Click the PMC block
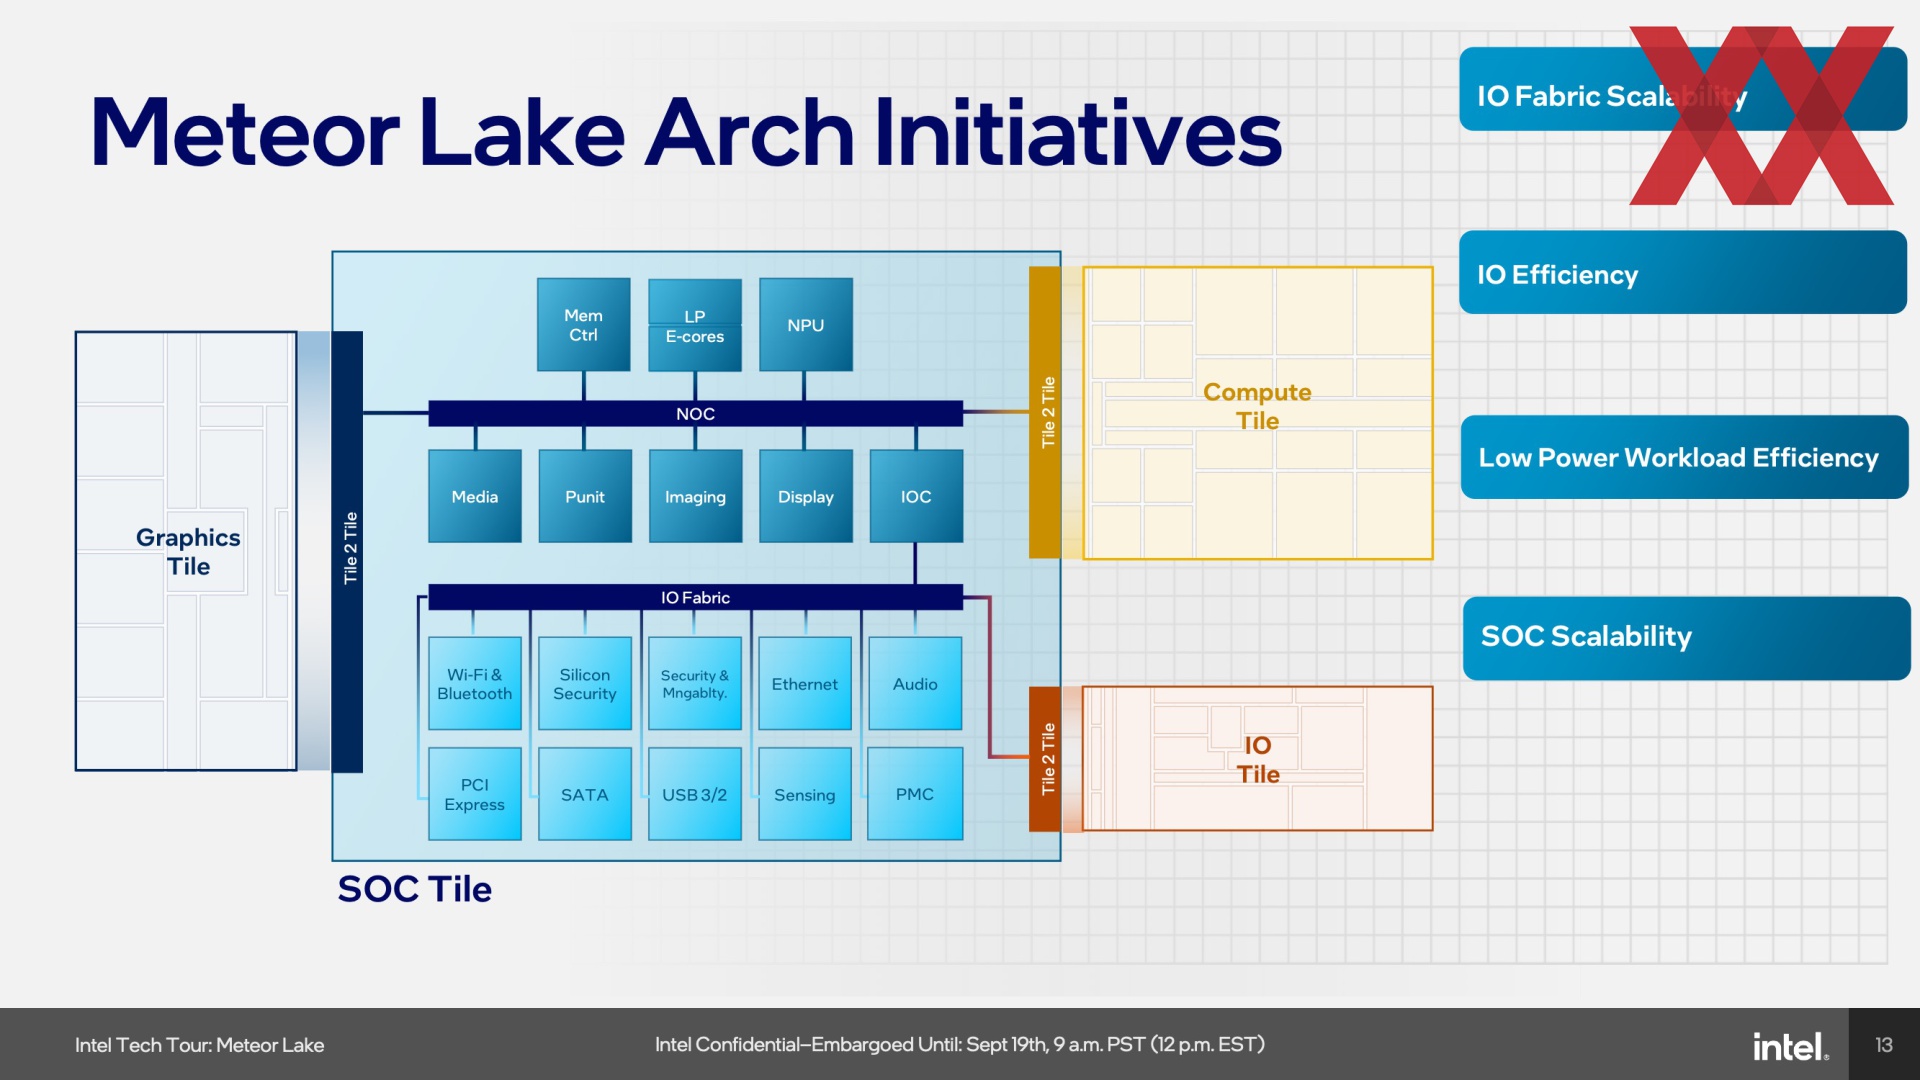This screenshot has width=1920, height=1080. point(915,794)
